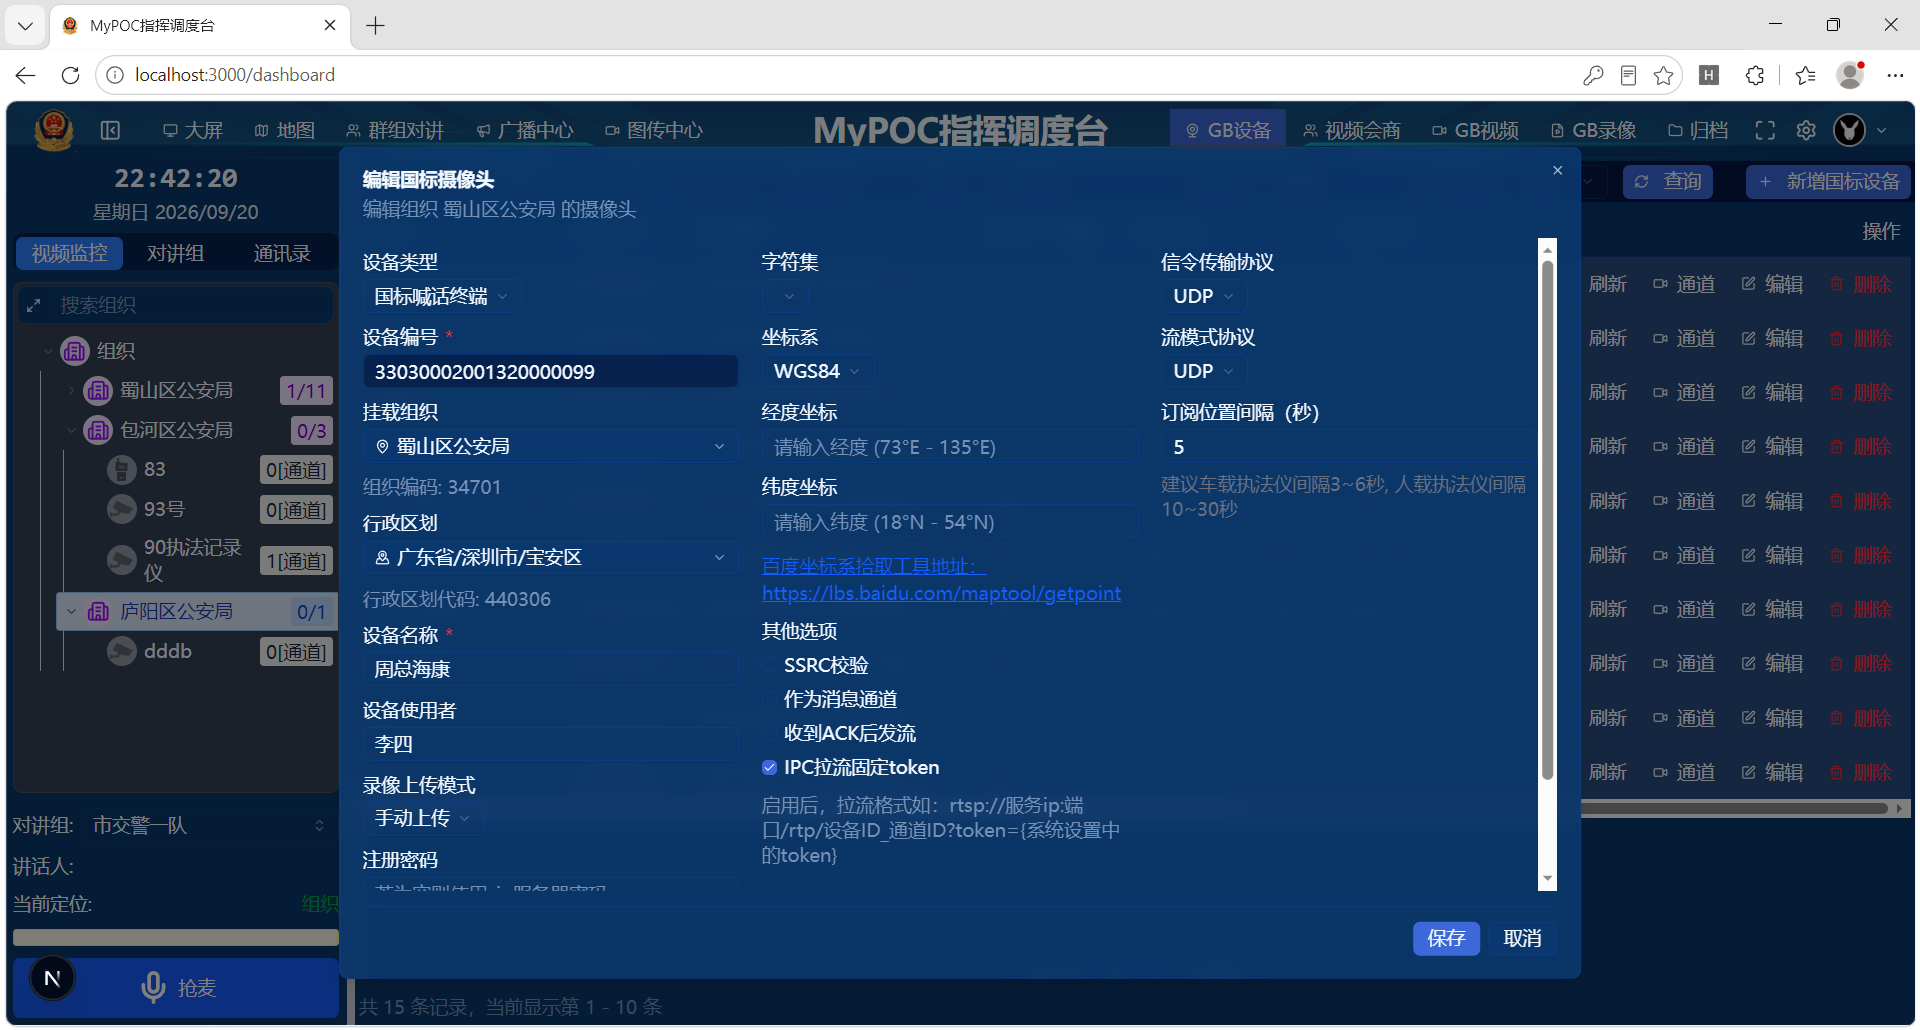This screenshot has width=1920, height=1030.
Task: Go back with the browser back arrow
Action: [x=26, y=75]
